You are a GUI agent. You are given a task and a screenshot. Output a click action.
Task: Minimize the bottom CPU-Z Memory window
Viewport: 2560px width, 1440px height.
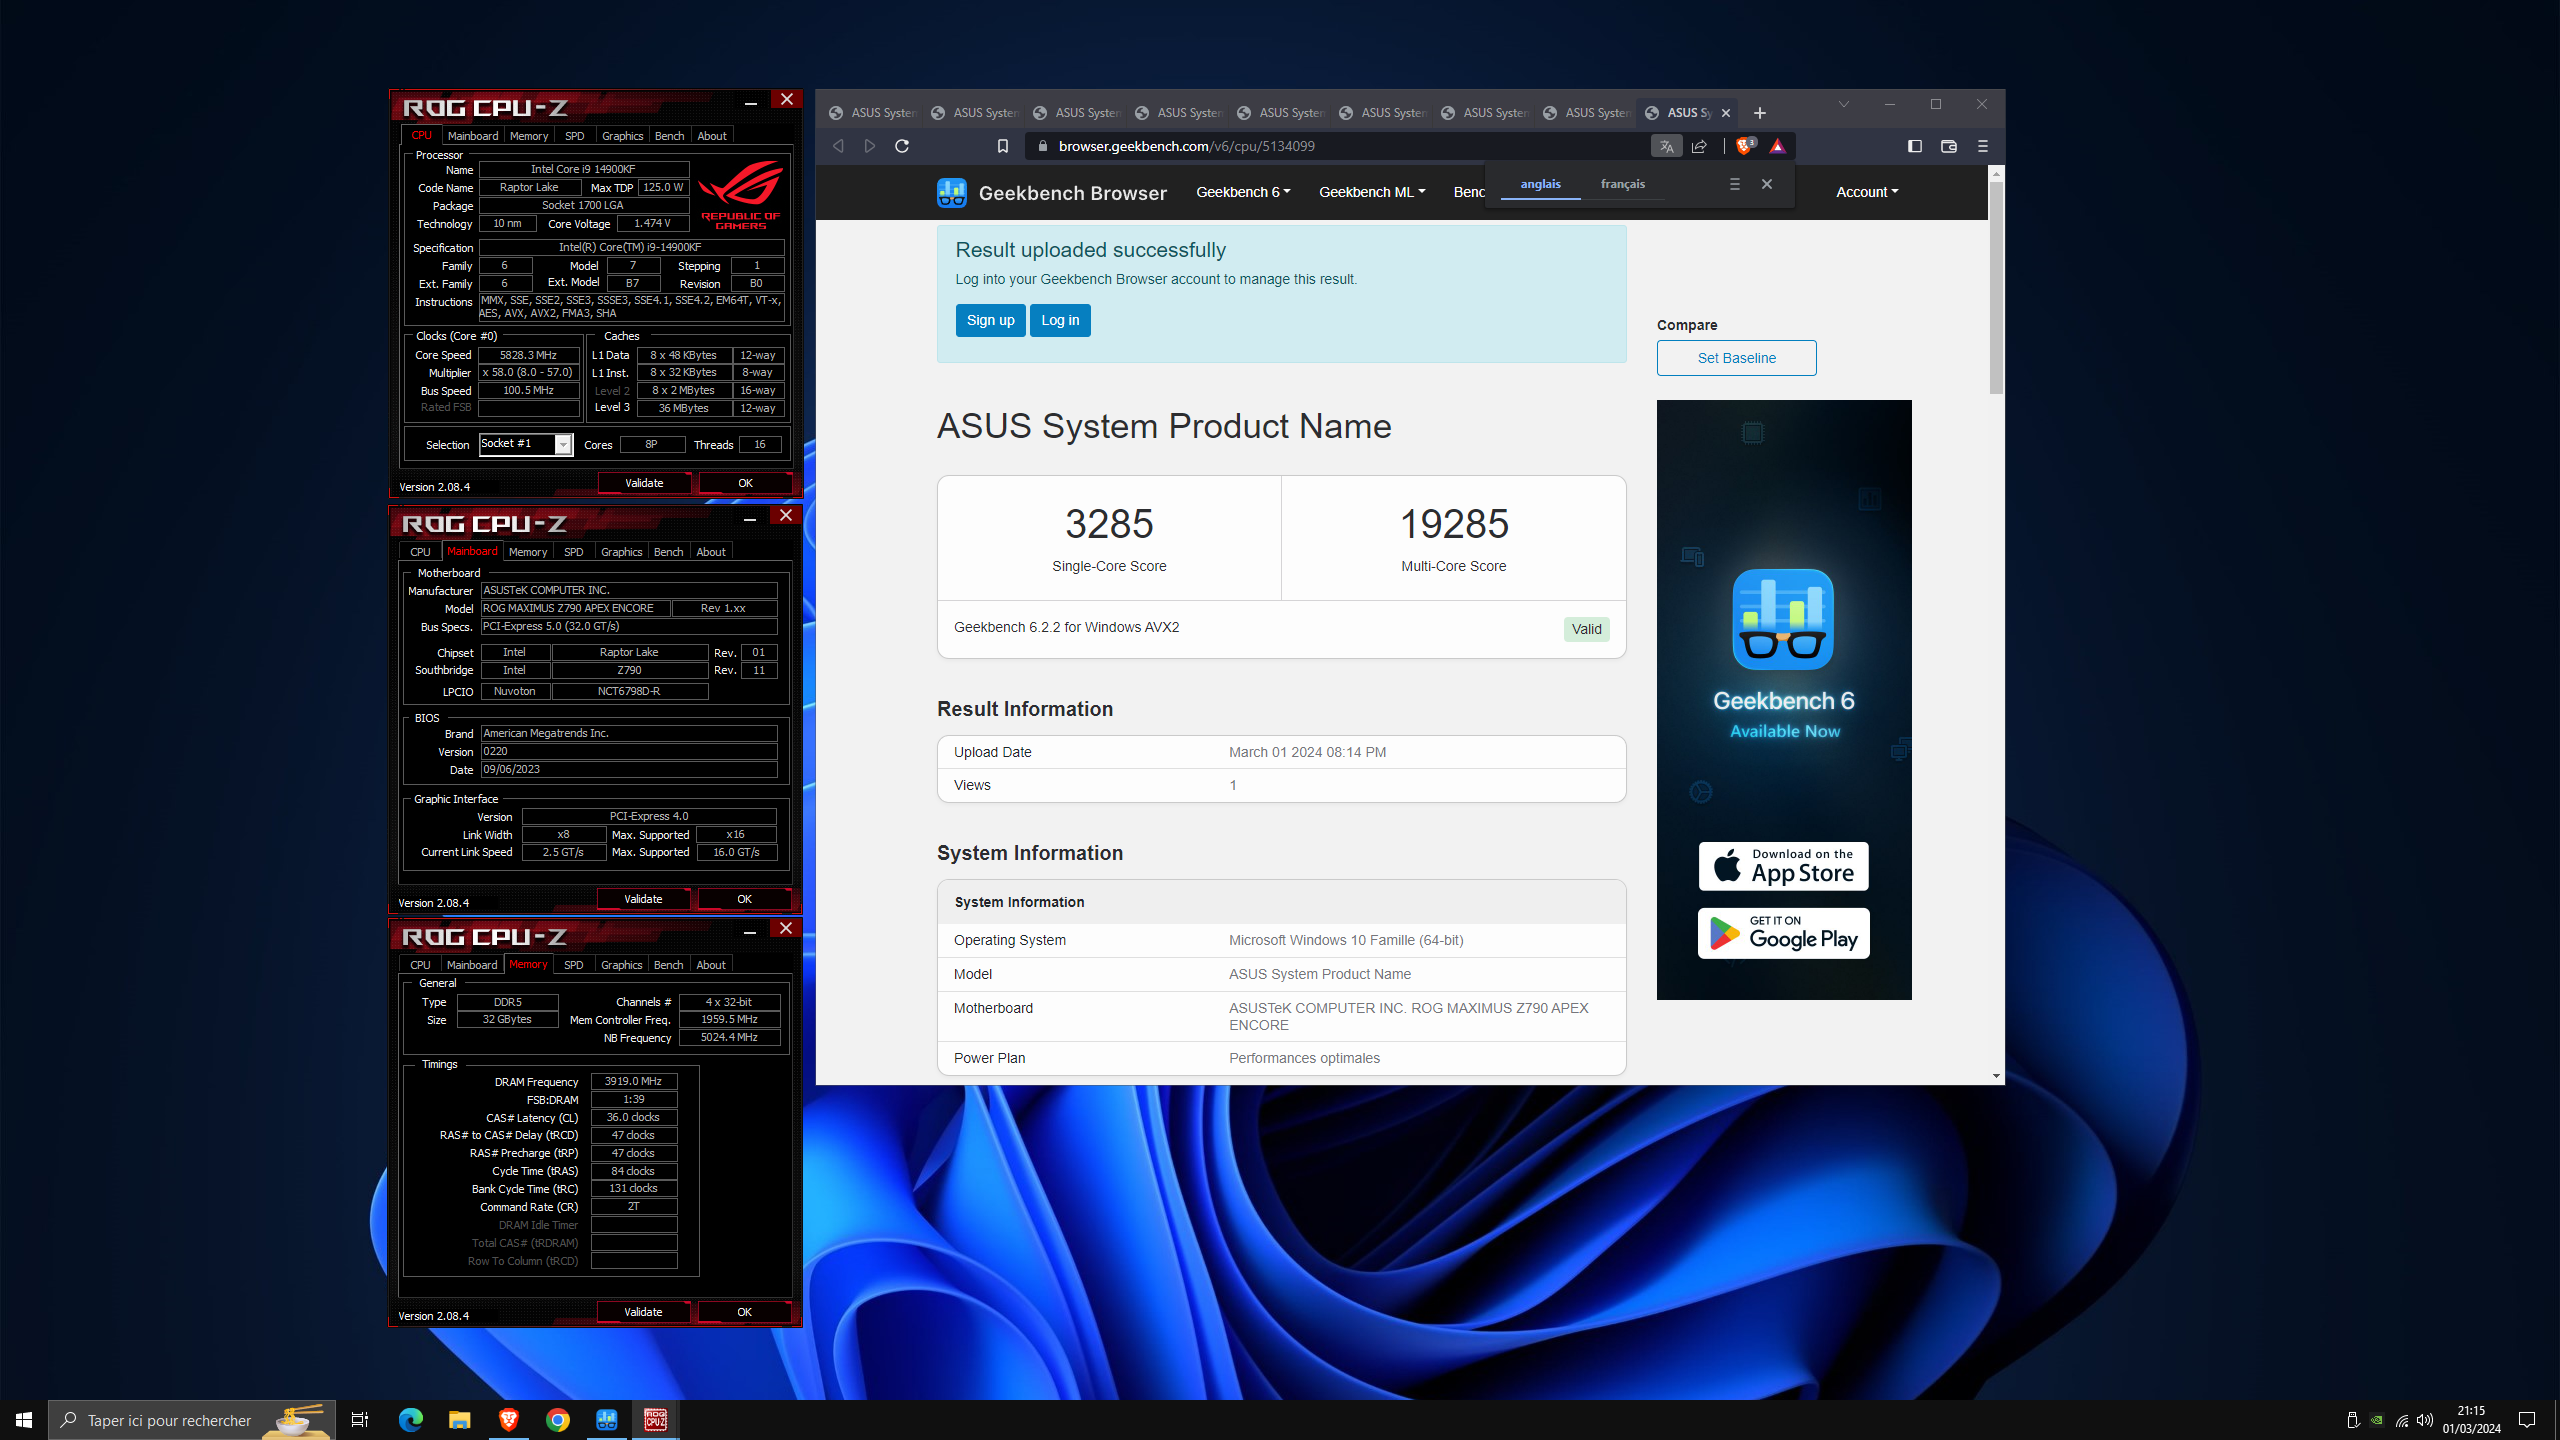click(750, 932)
